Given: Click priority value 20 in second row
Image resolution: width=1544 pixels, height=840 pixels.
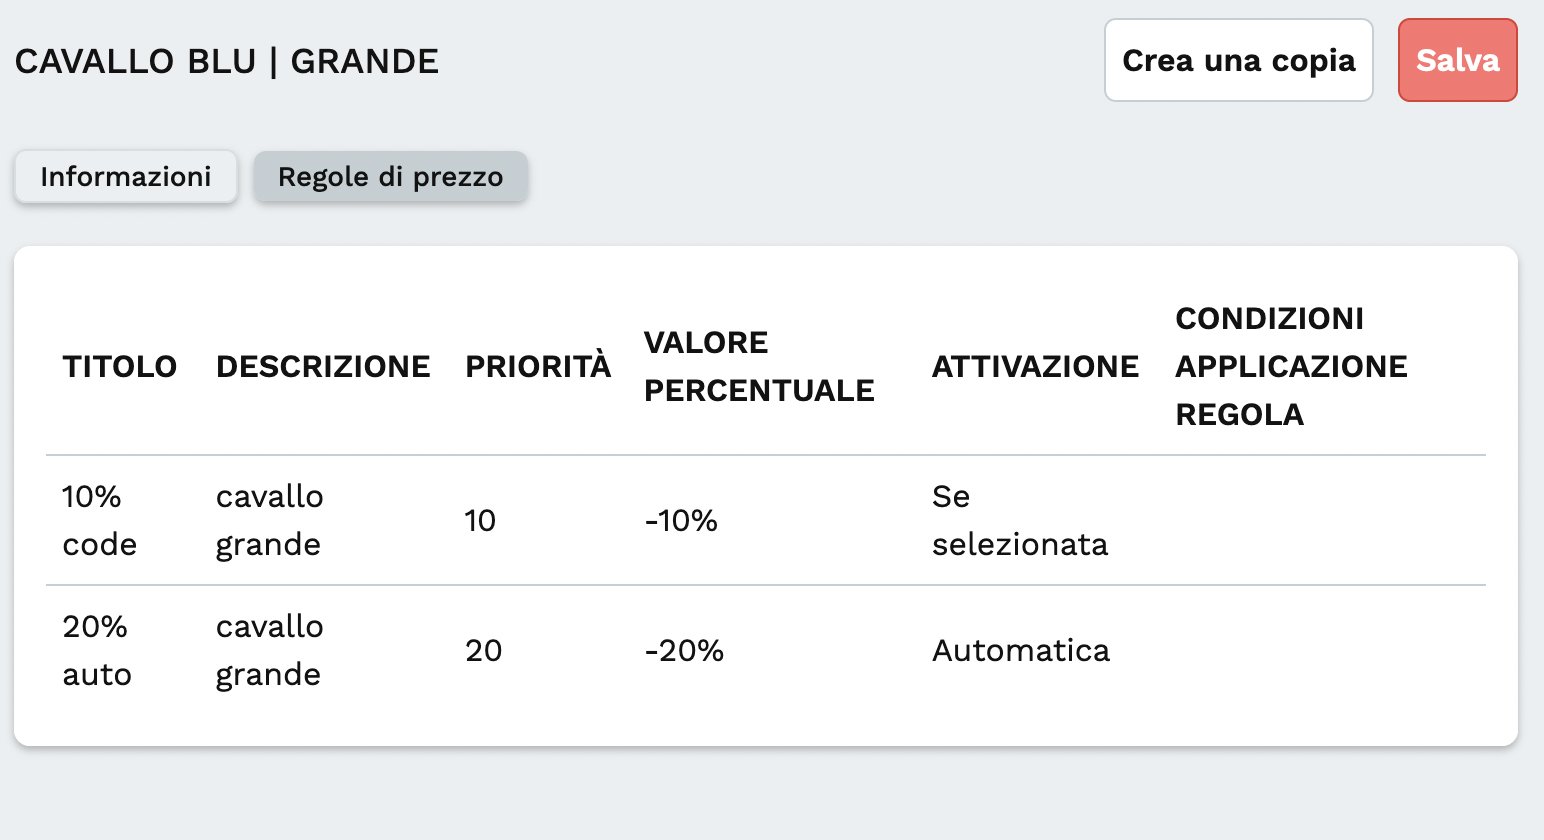Looking at the screenshot, I should (483, 650).
